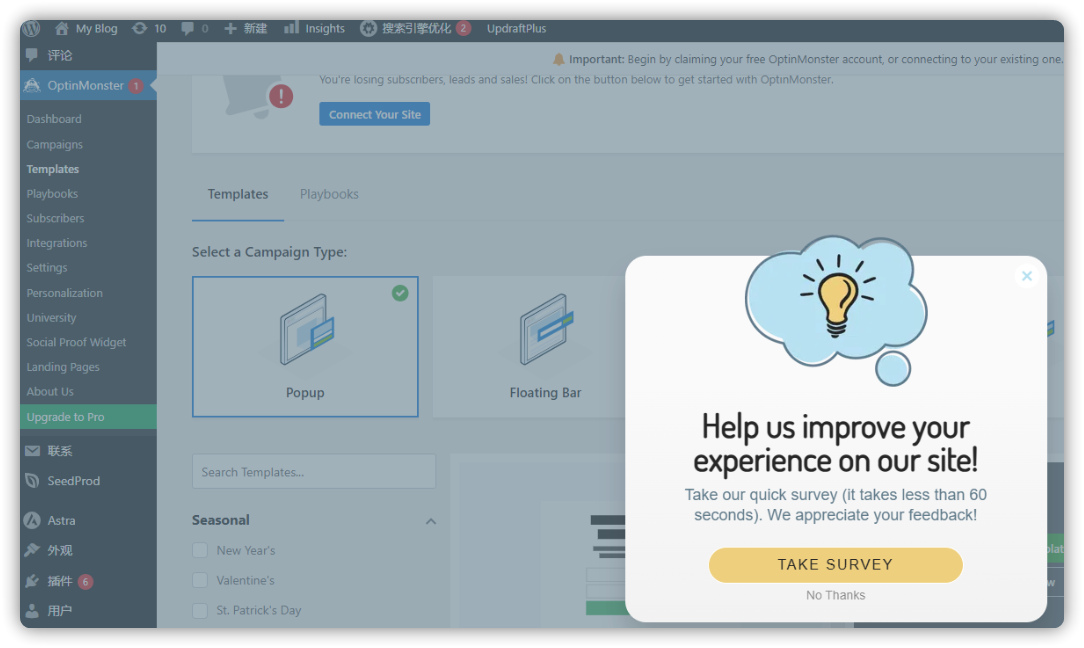Open the UpdraftPlus admin bar menu

tap(516, 28)
